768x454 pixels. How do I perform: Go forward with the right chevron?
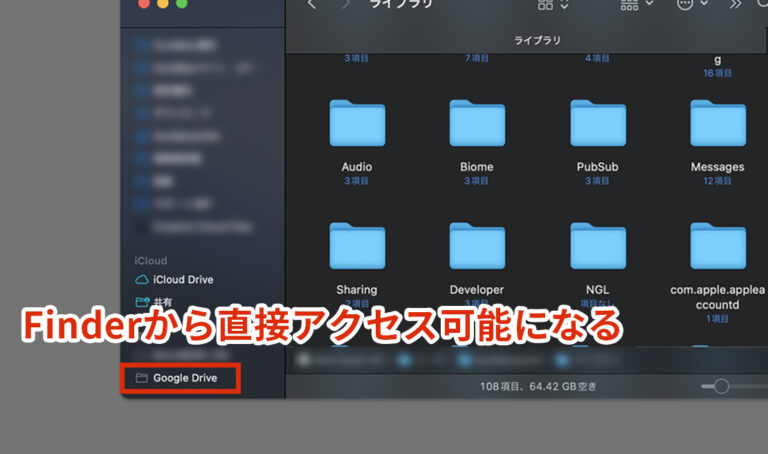coord(346,4)
